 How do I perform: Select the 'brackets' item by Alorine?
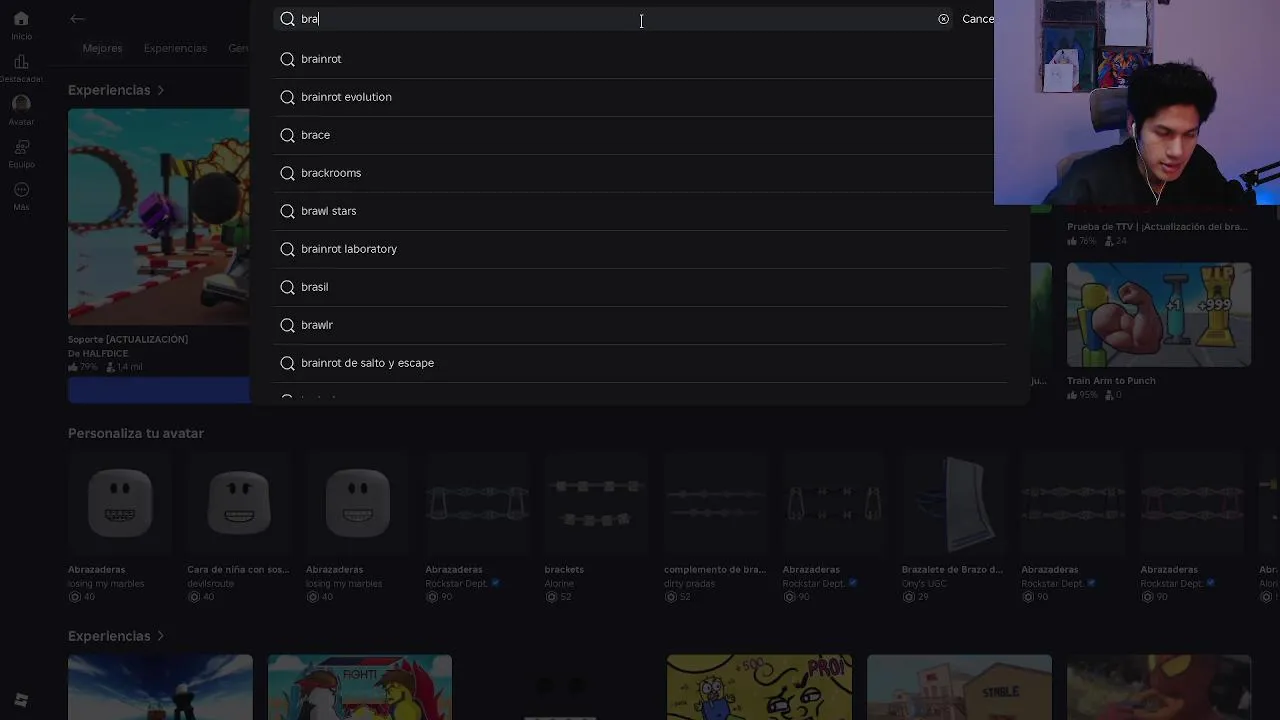click(x=596, y=503)
